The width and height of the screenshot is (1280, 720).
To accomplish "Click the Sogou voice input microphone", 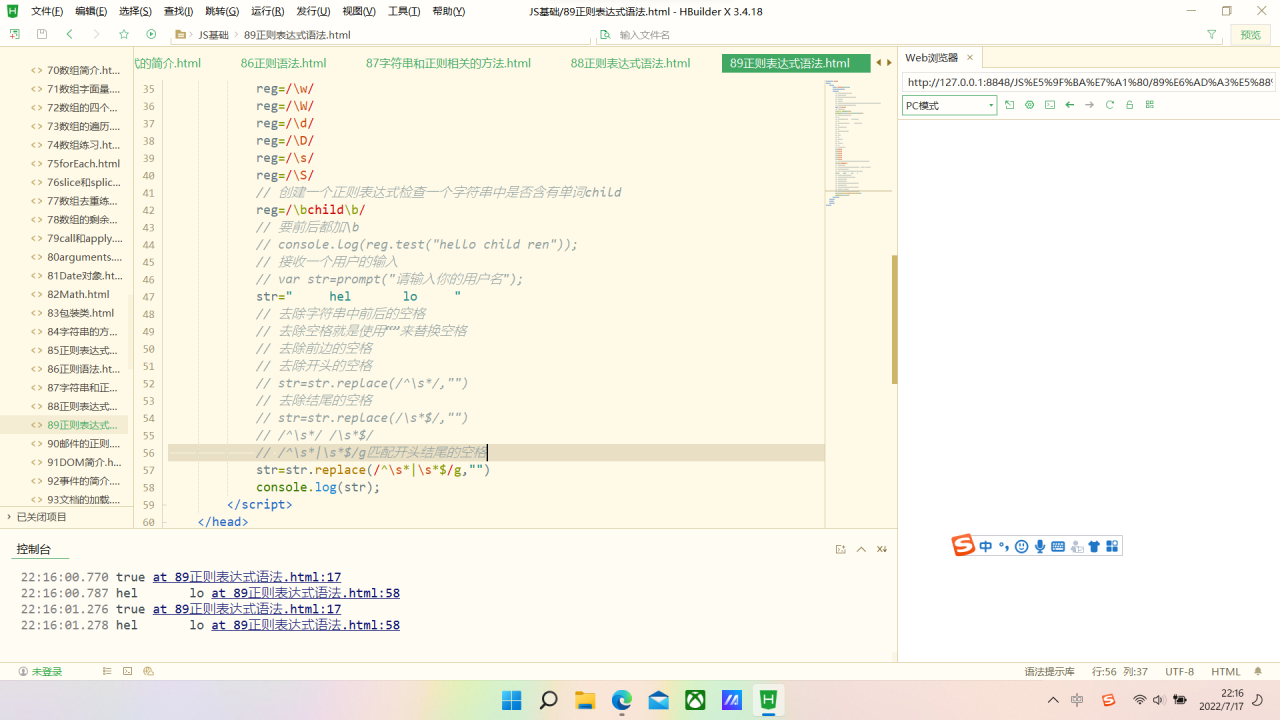I will click(1040, 546).
